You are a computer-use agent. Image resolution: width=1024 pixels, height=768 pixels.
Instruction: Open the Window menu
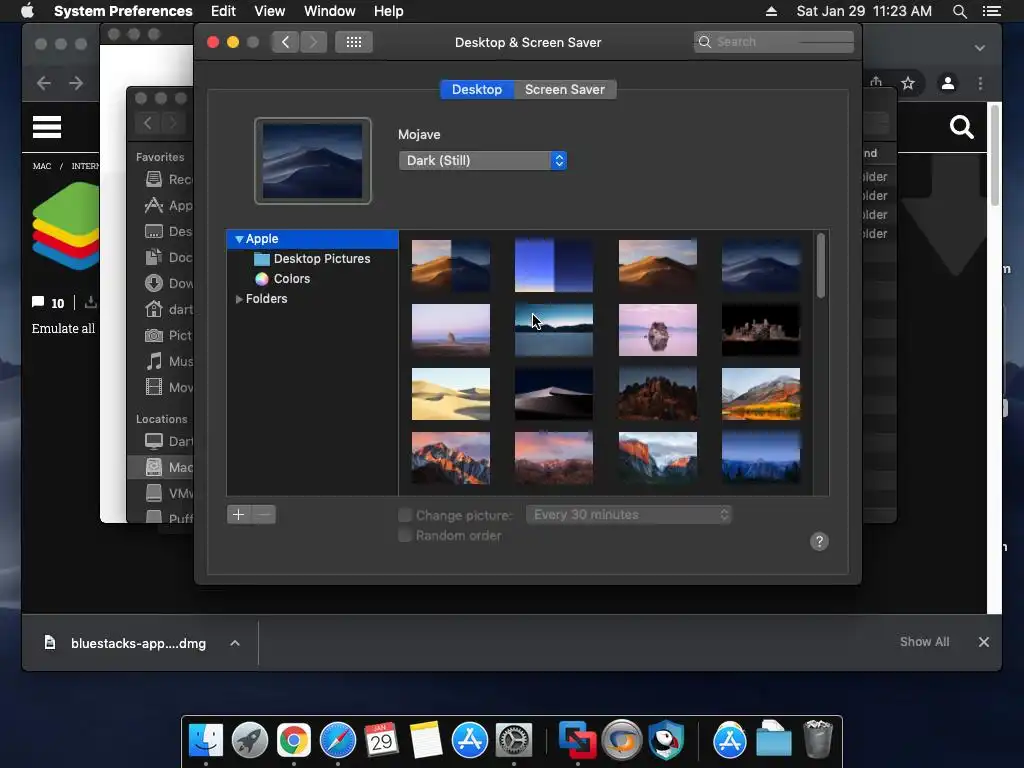[x=330, y=11]
